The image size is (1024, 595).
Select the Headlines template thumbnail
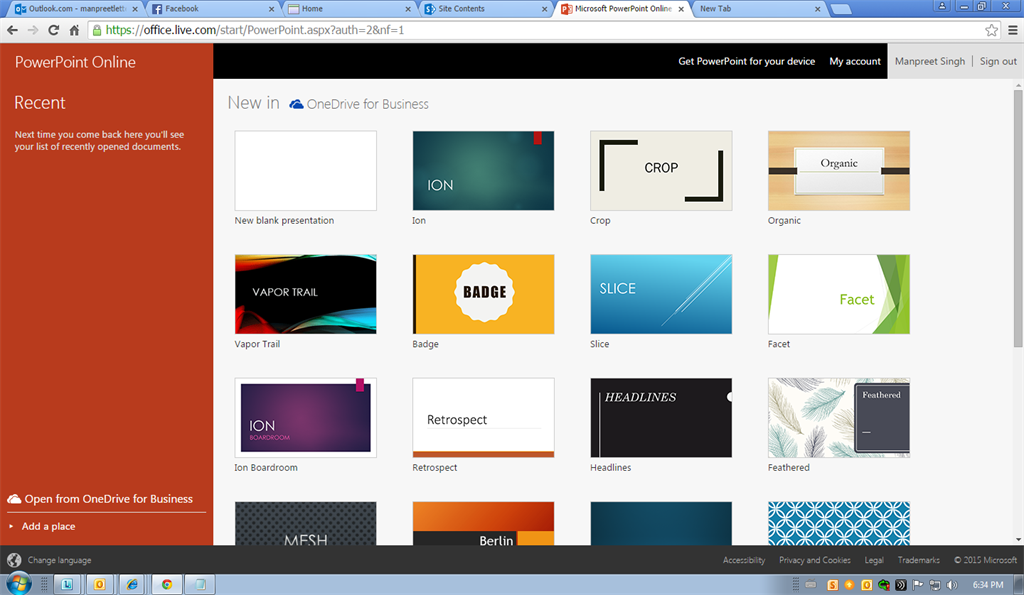(661, 417)
